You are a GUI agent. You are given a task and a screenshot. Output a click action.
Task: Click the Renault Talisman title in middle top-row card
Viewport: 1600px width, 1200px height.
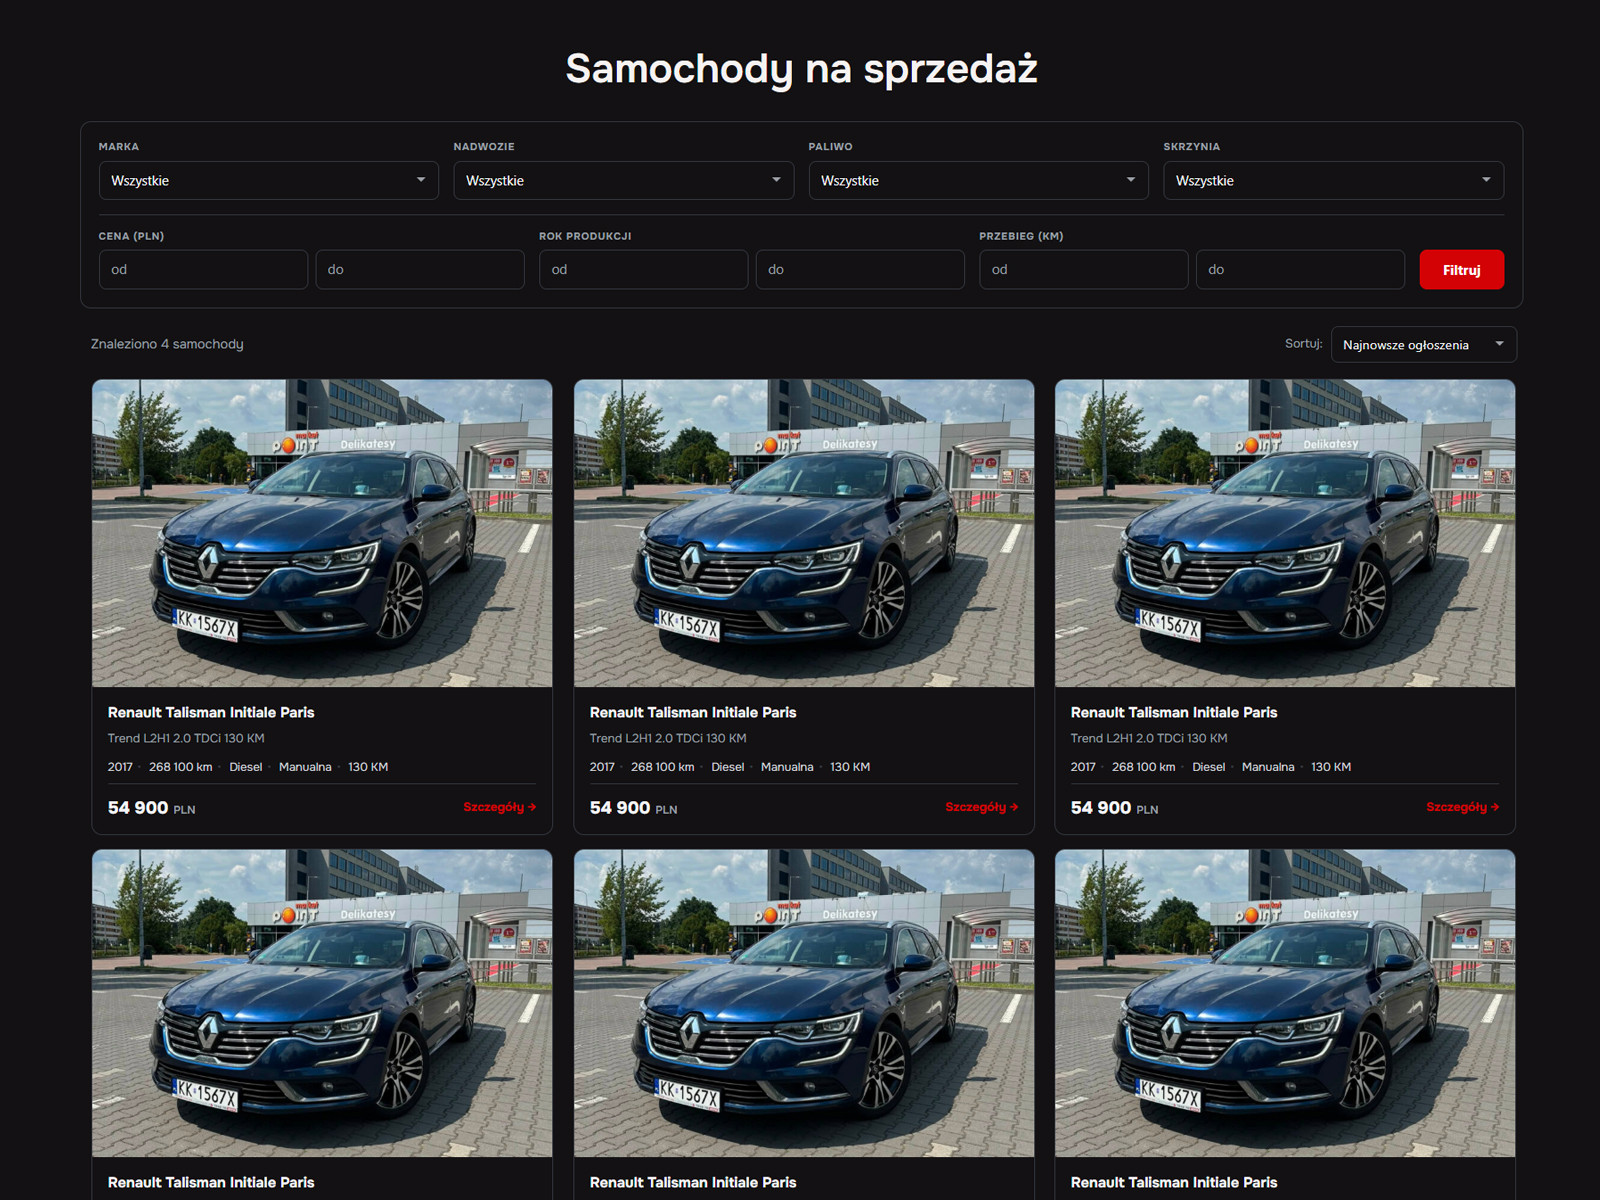[x=693, y=713]
